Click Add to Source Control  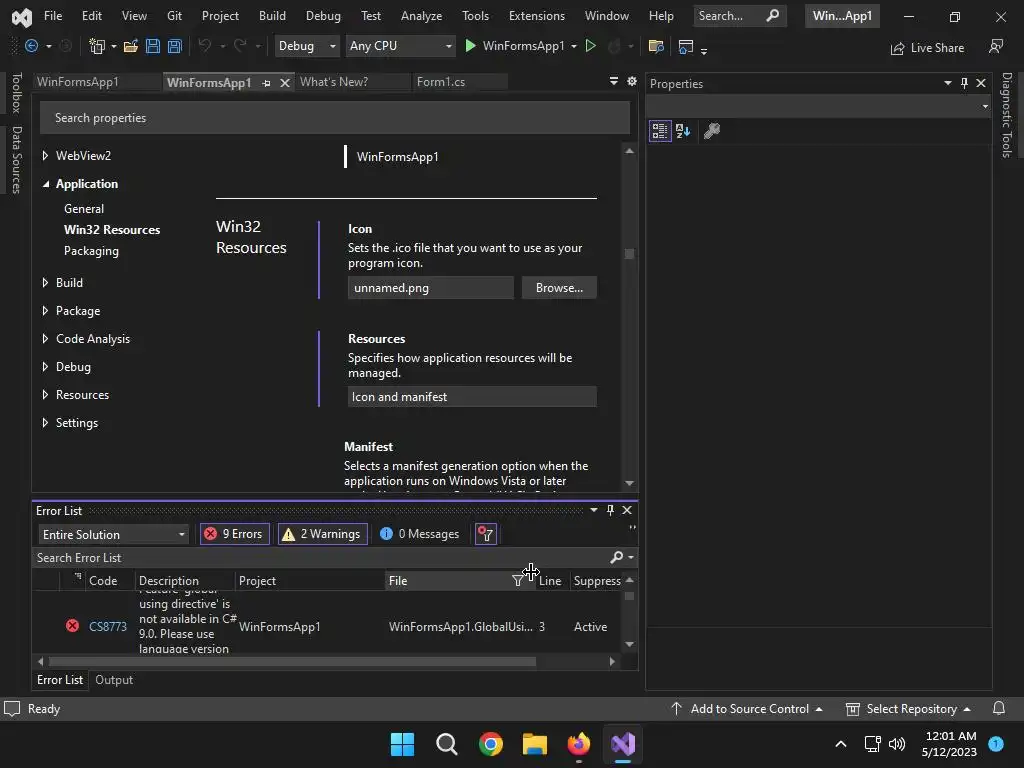pos(749,709)
